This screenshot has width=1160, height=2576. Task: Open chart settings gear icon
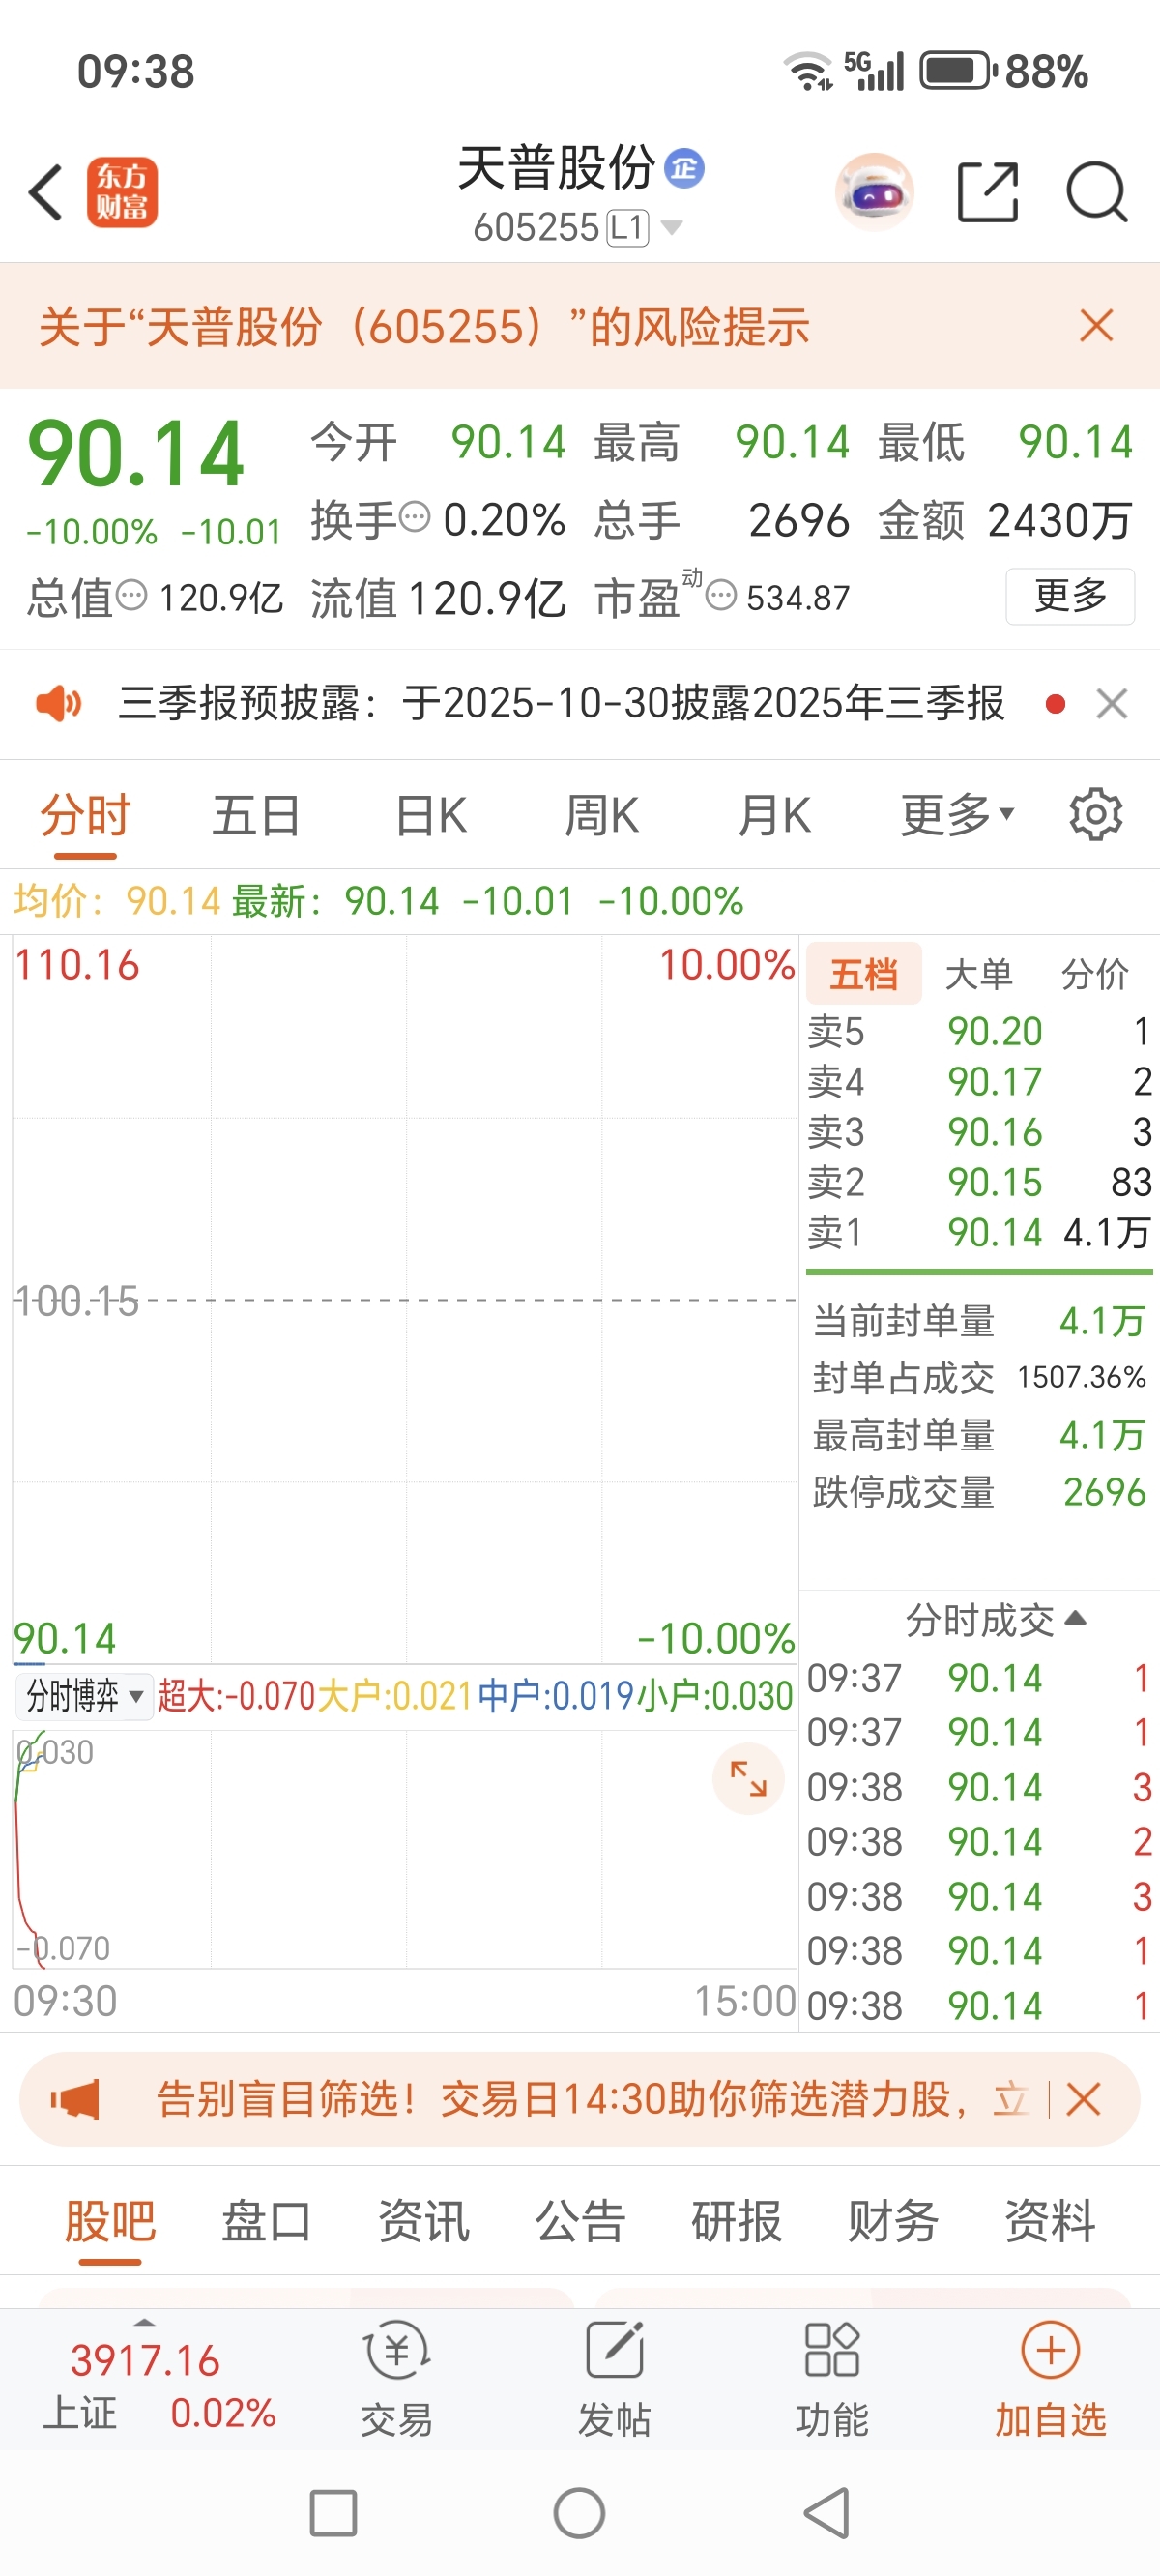(1096, 815)
